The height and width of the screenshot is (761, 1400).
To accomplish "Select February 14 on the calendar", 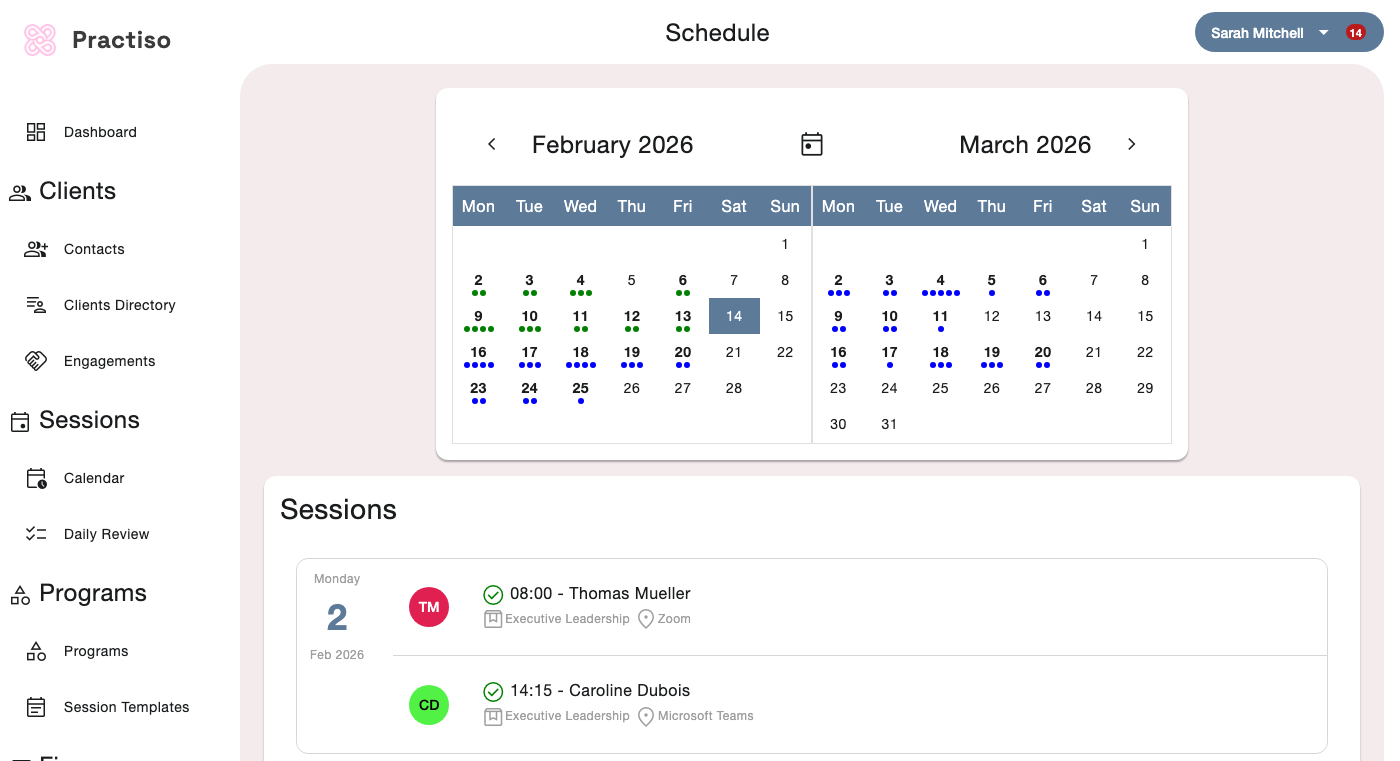I will point(733,316).
